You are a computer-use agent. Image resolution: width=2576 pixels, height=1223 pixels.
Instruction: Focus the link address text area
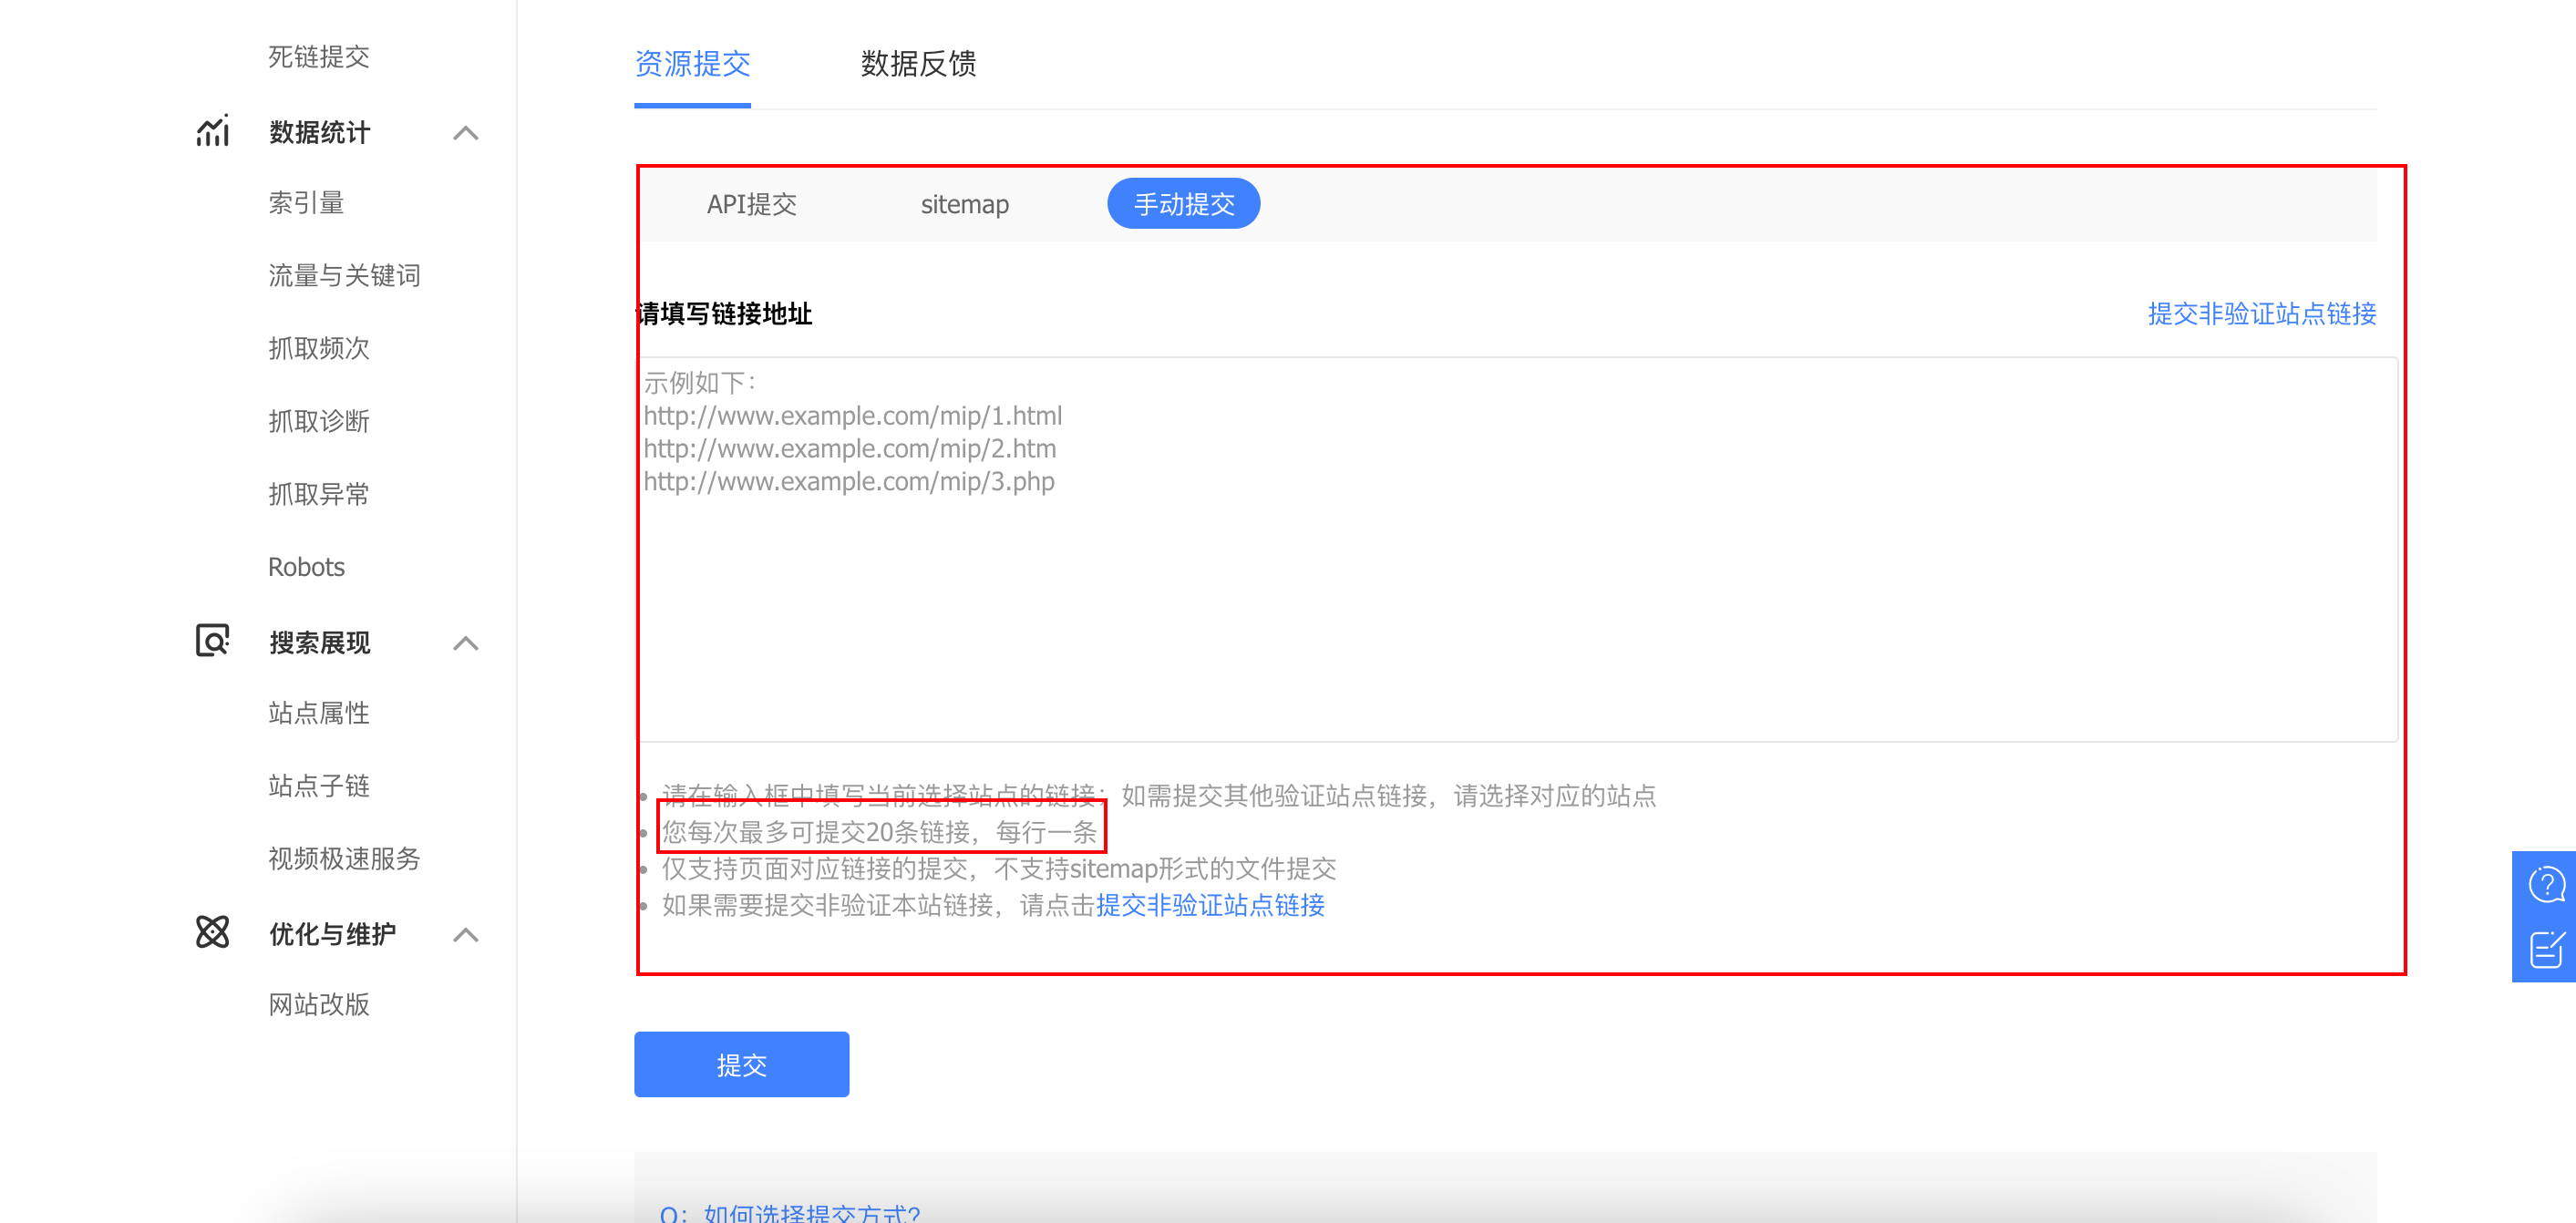point(1517,600)
